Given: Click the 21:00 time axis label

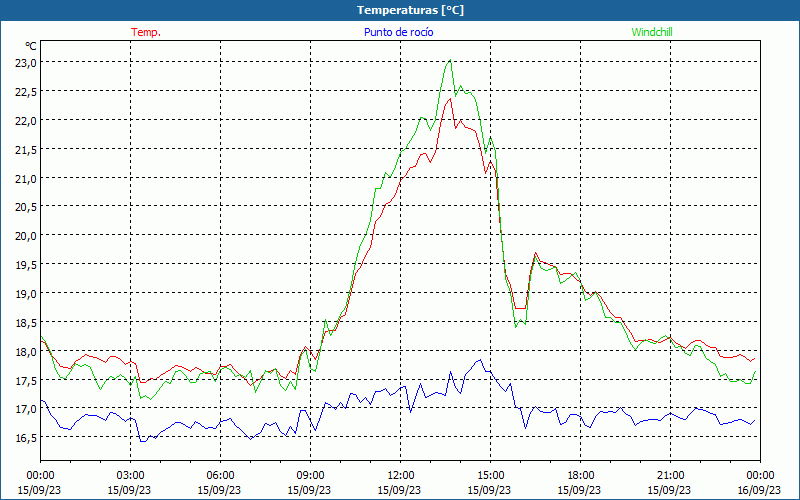Looking at the screenshot, I should [670, 476].
